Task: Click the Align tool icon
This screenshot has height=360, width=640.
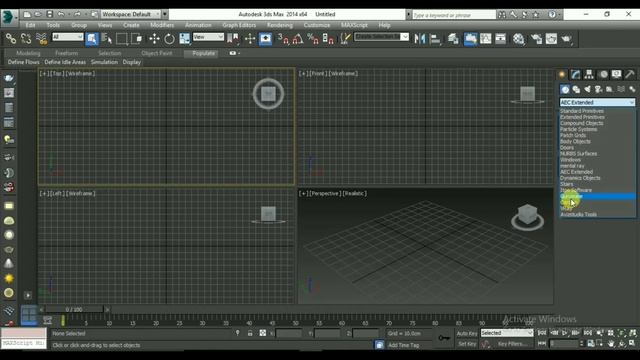Action: 435,39
